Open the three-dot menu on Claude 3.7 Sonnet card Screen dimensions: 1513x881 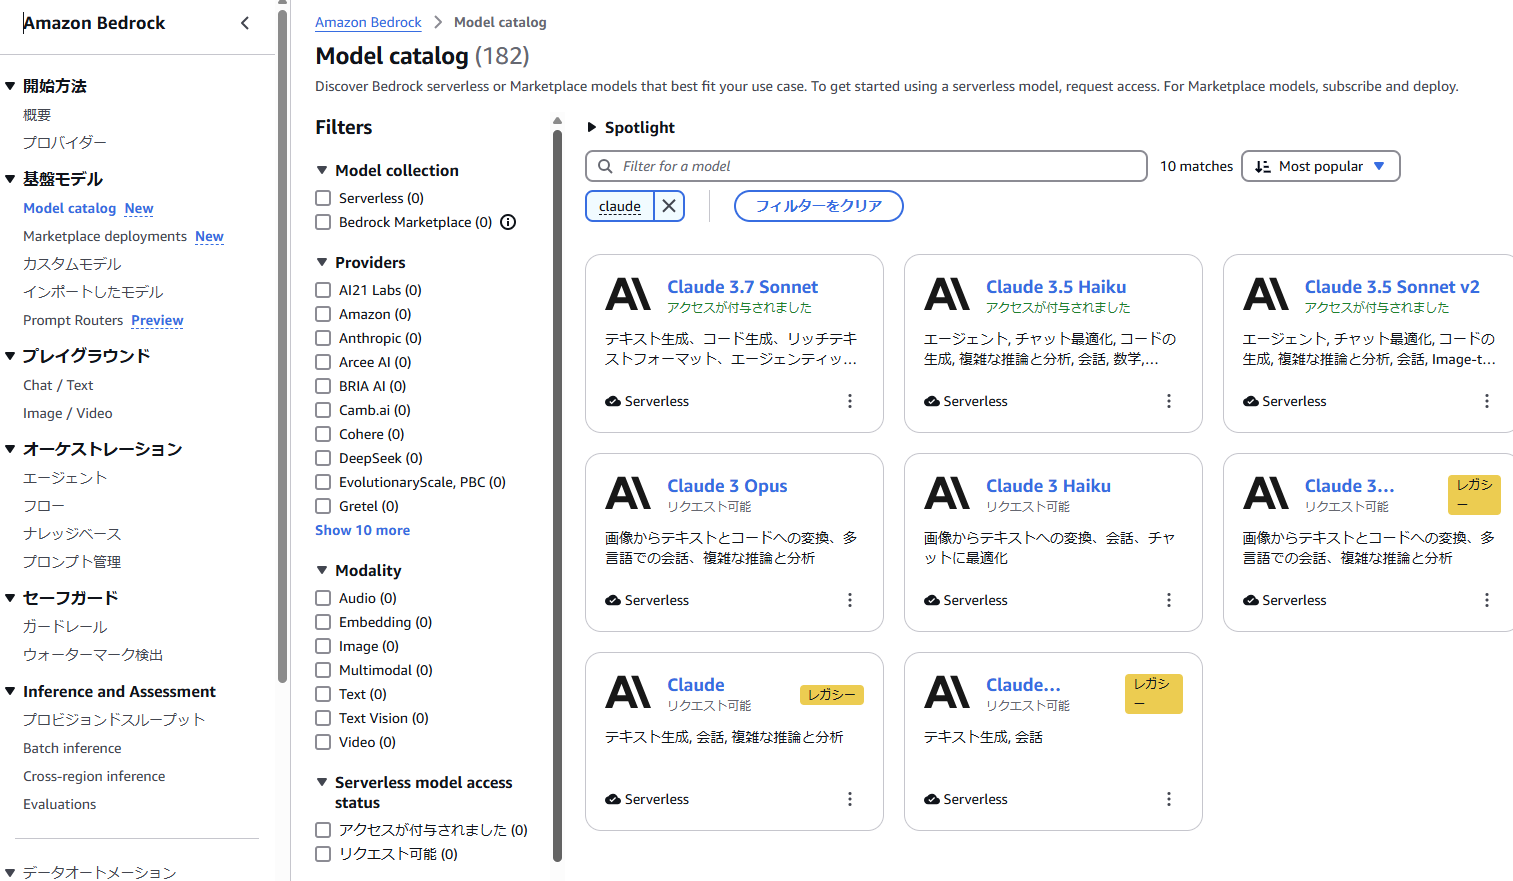coord(850,401)
